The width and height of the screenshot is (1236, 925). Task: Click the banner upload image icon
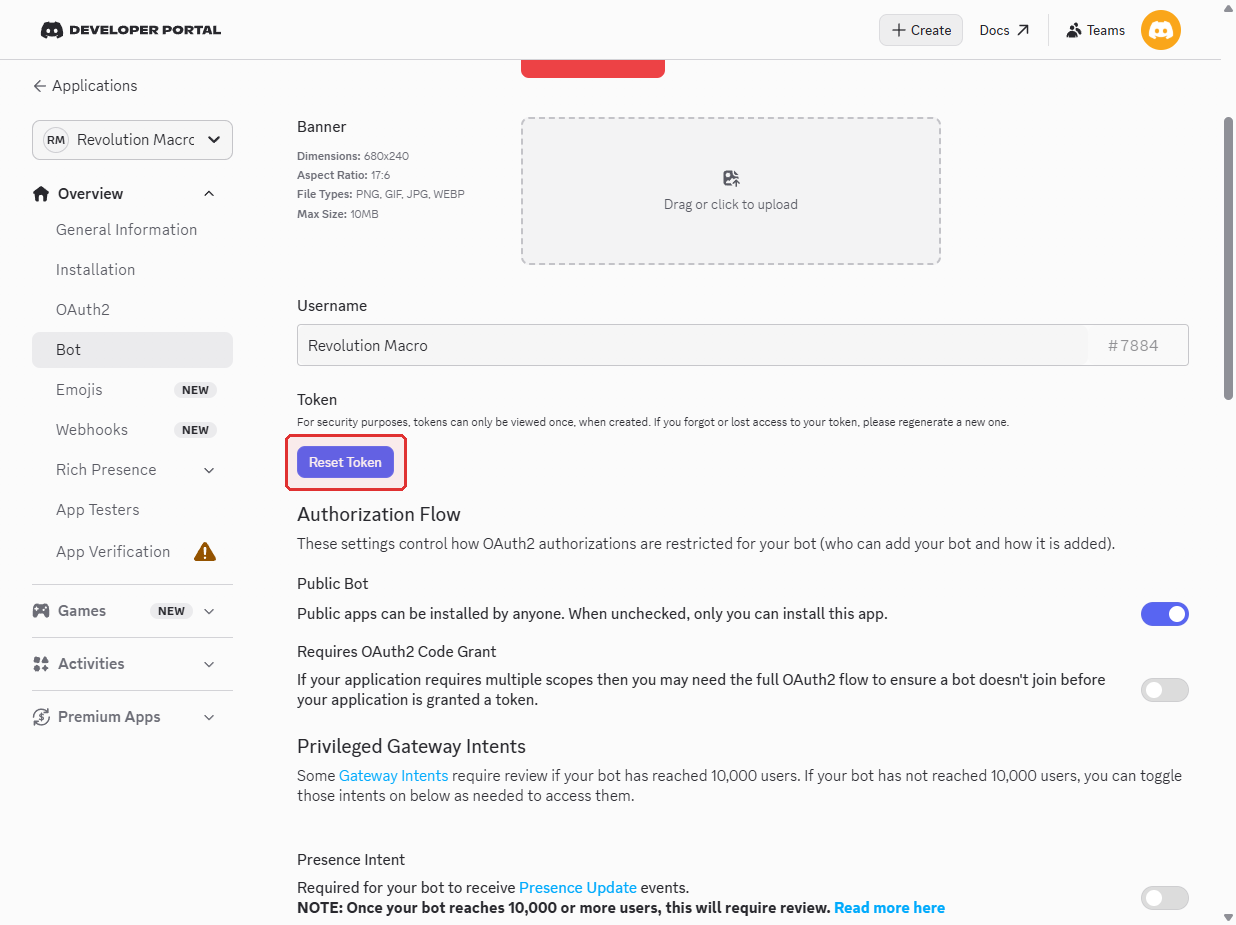pos(731,179)
